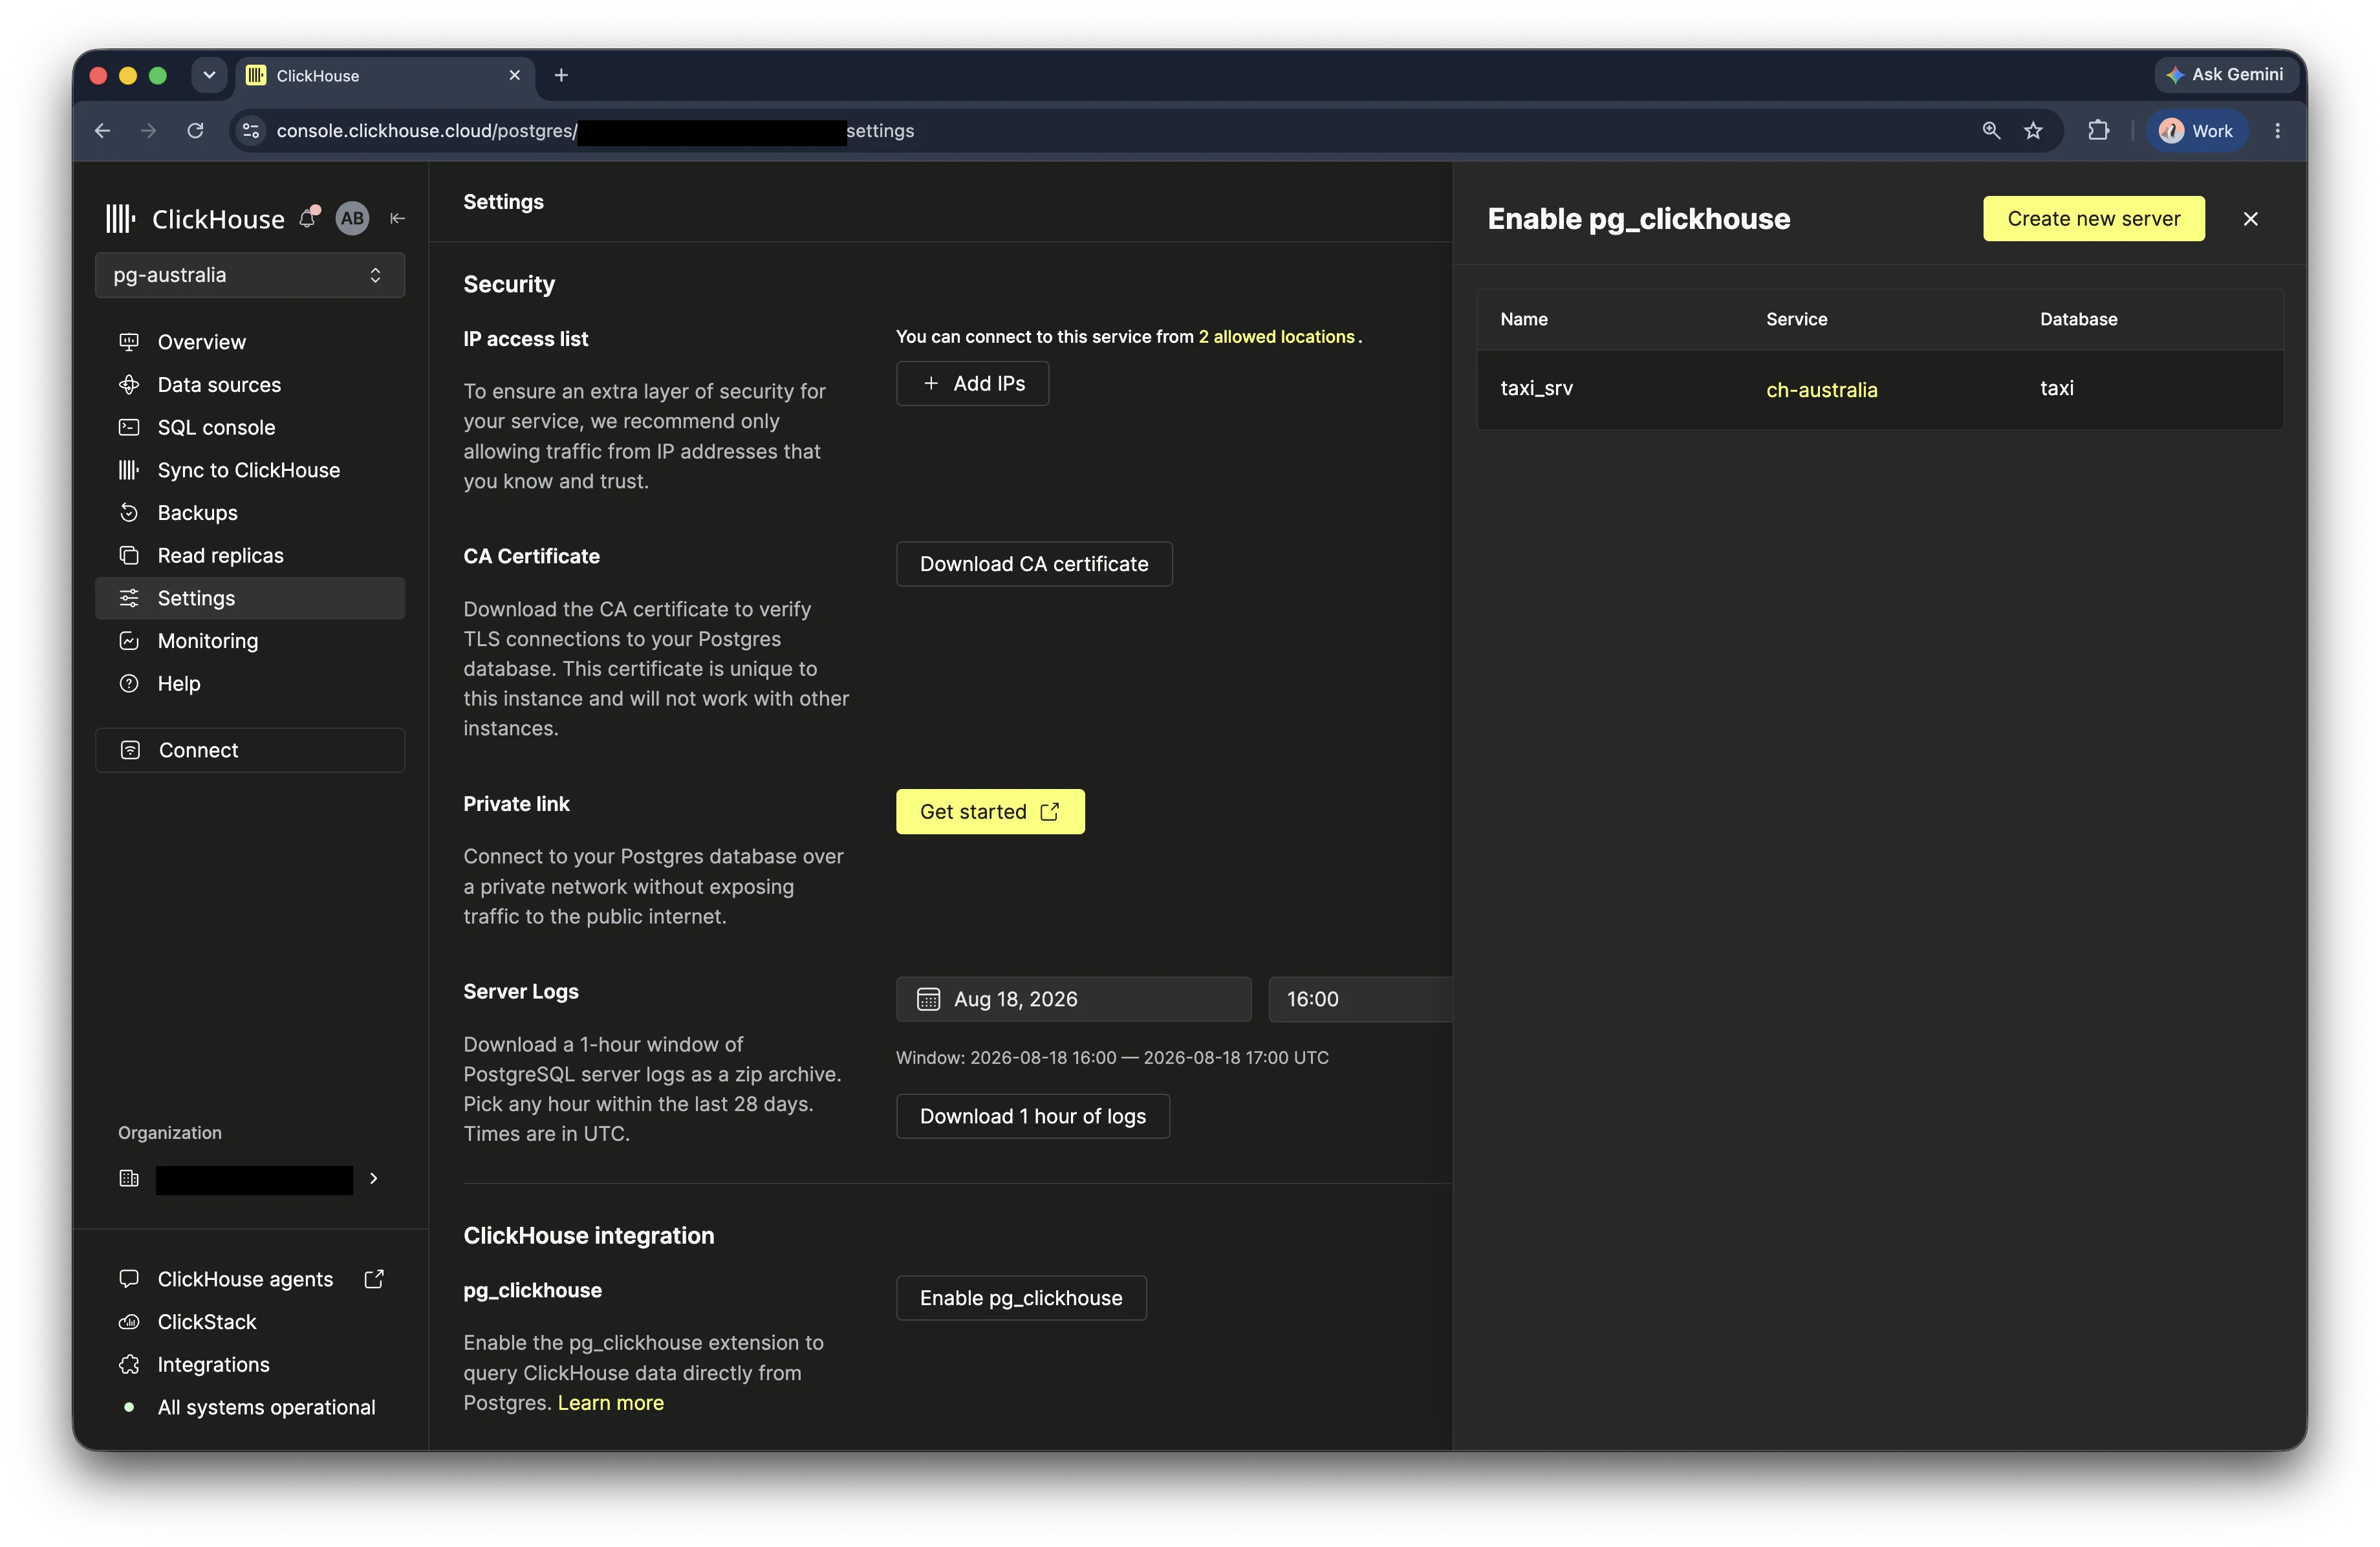2380x1547 pixels.
Task: Open the pg-australia service selector dropdown
Action: click(250, 275)
